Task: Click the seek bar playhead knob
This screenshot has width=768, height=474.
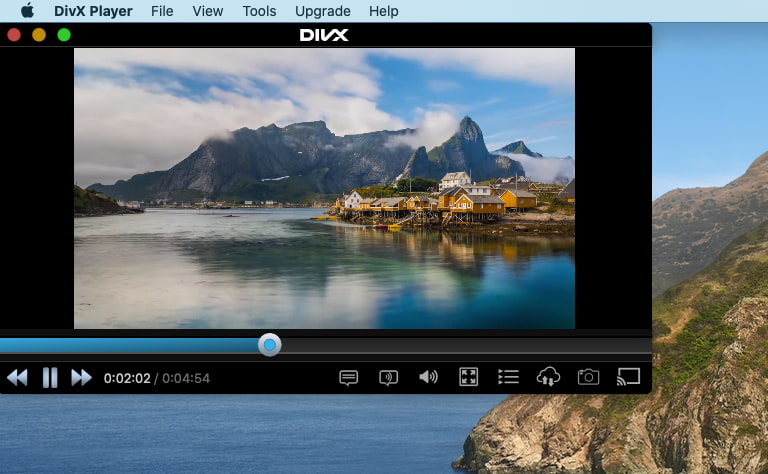Action: pyautogui.click(x=269, y=345)
